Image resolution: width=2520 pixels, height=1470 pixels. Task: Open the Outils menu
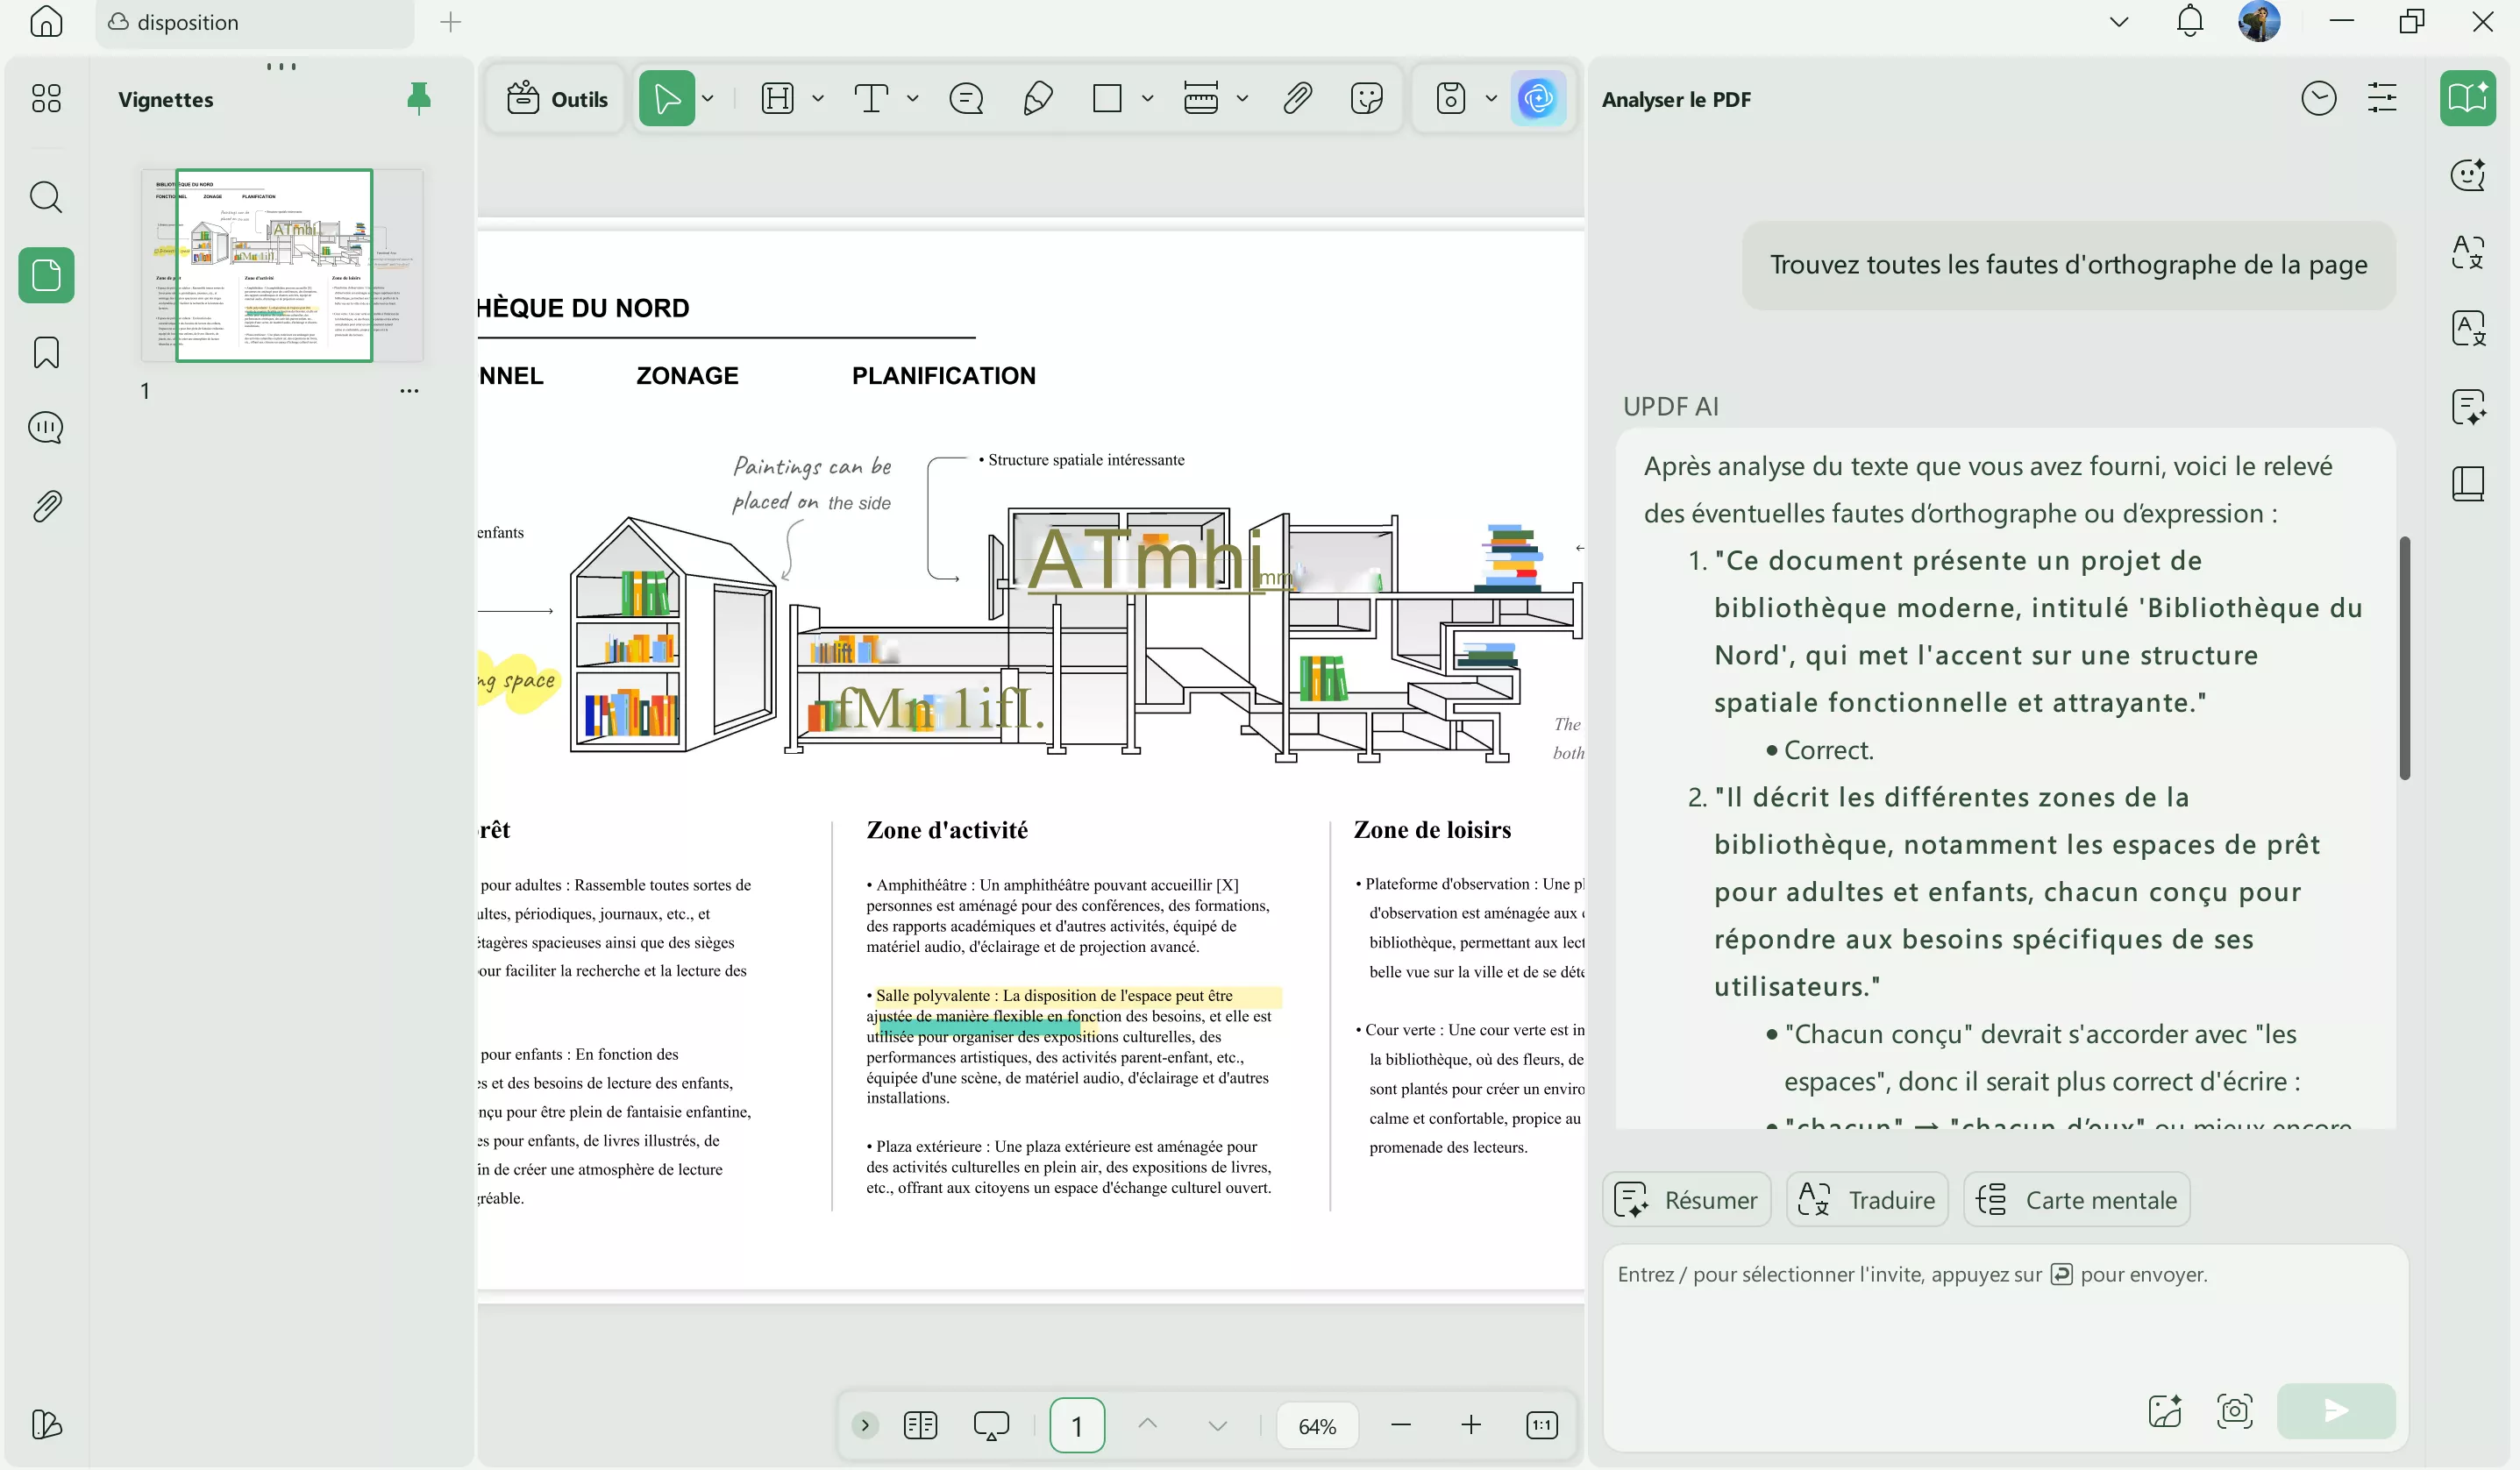point(557,98)
